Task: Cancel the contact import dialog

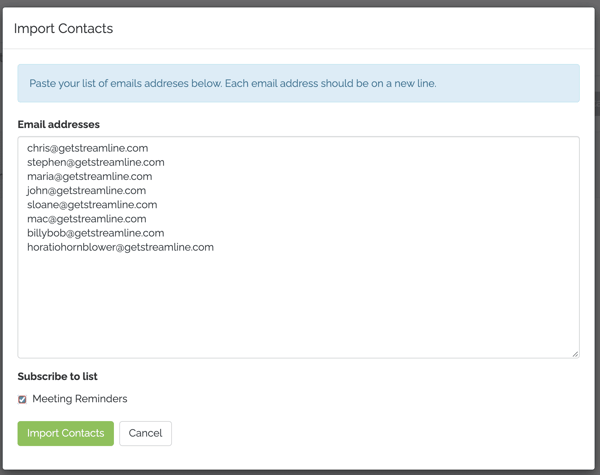Action: click(145, 433)
